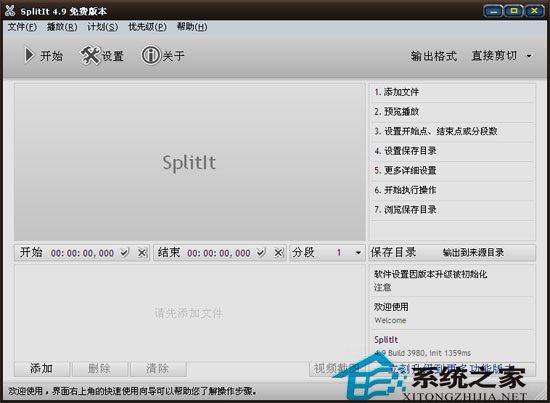Click the 开始 play triangle in the toolbar
This screenshot has width=550, height=403.
(30, 55)
